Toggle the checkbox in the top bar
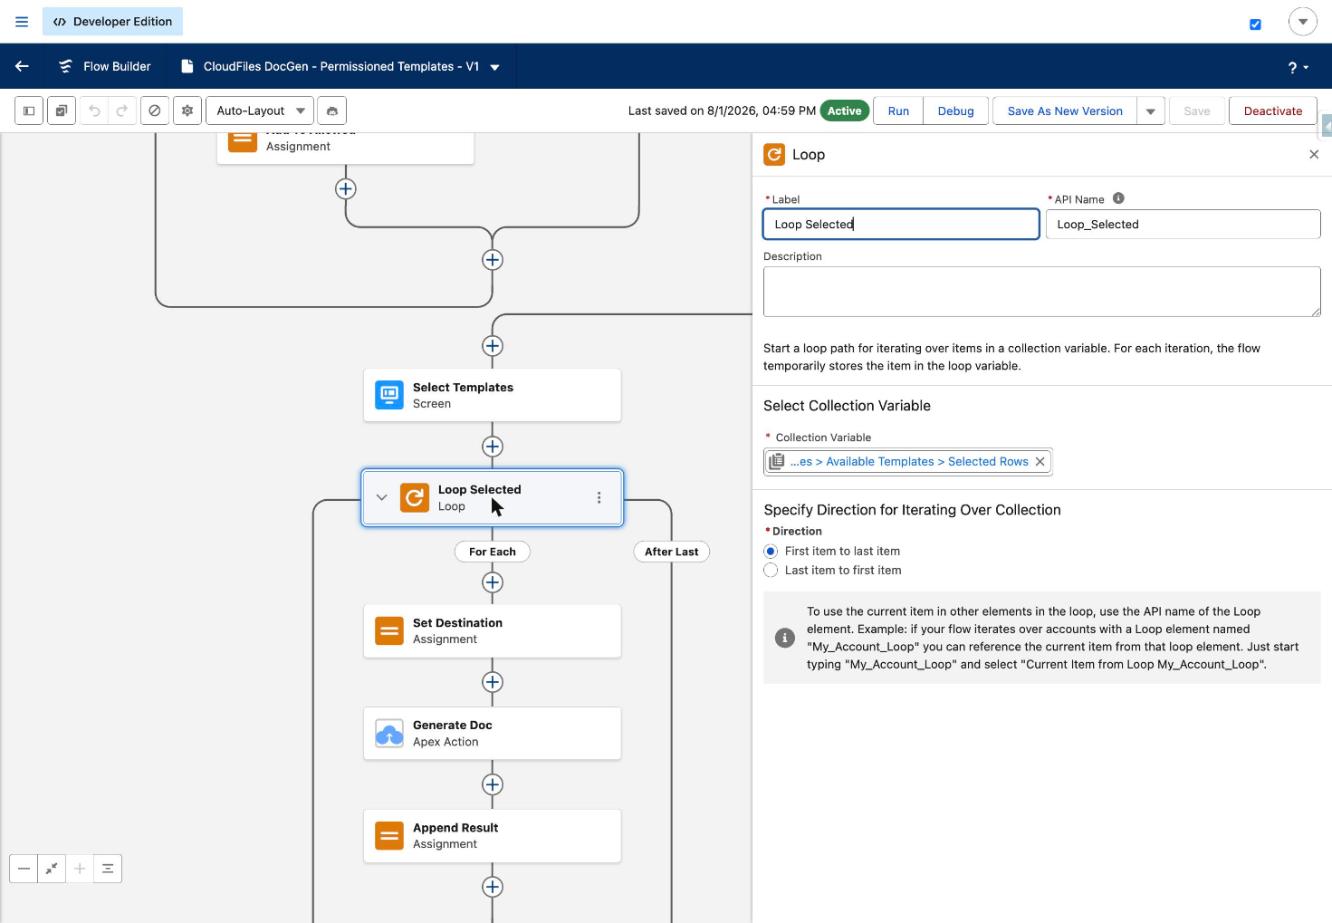Viewport: 1332px width, 923px height. click(1256, 24)
